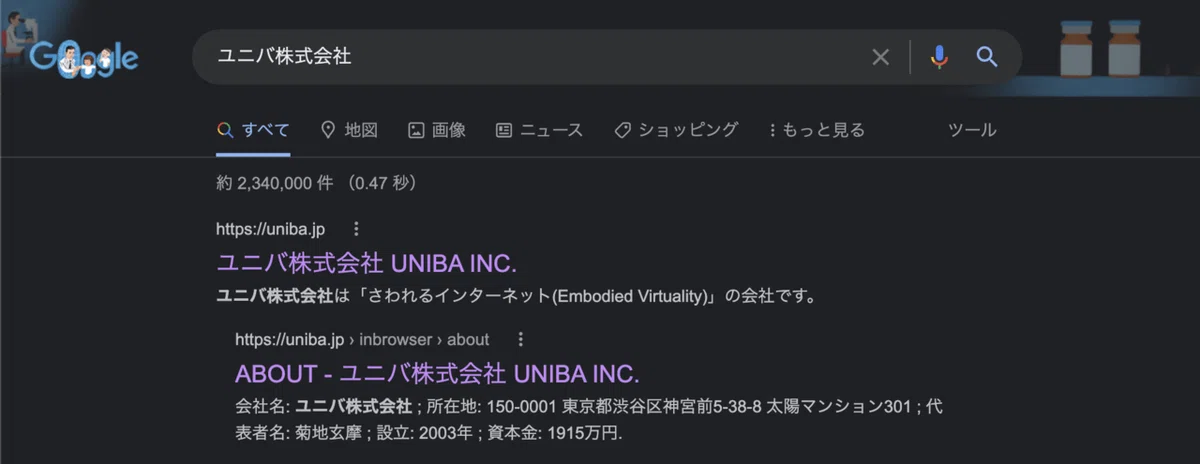The width and height of the screenshot is (1200, 464).
Task: Open three-dot menu beside inbrowser › about
Action: (520, 339)
